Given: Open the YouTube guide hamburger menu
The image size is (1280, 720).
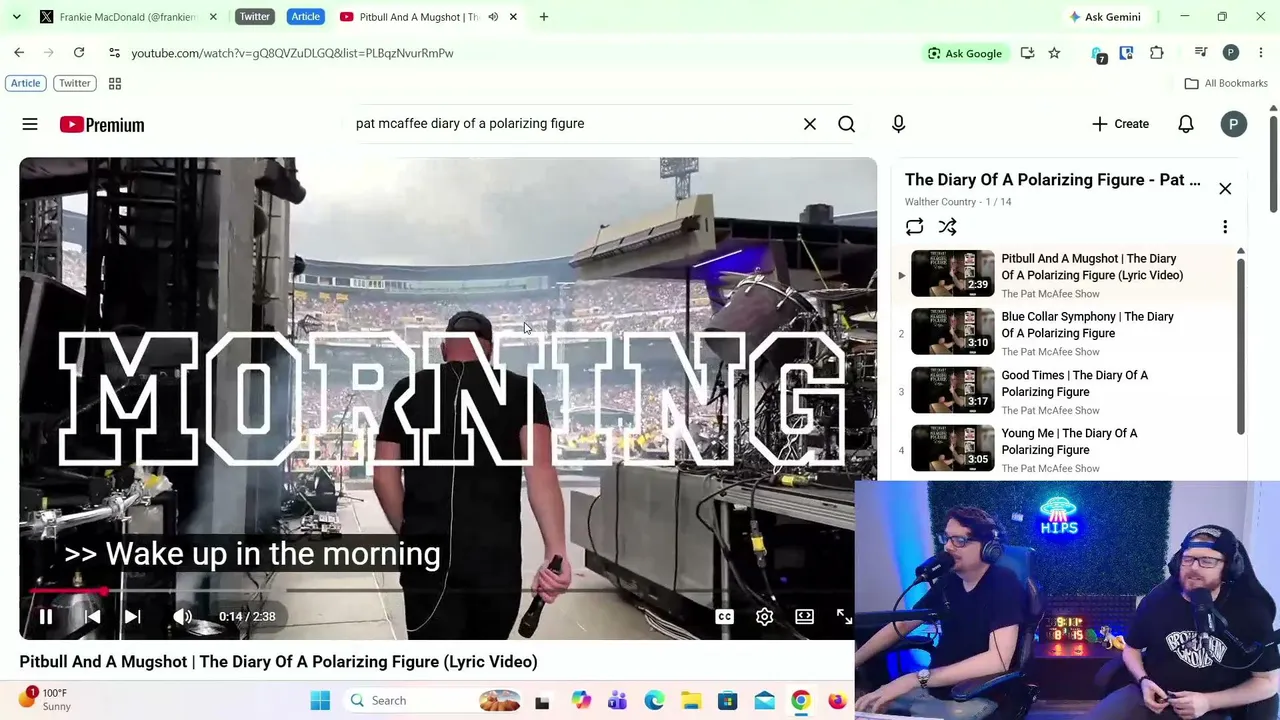Looking at the screenshot, I should click(30, 124).
